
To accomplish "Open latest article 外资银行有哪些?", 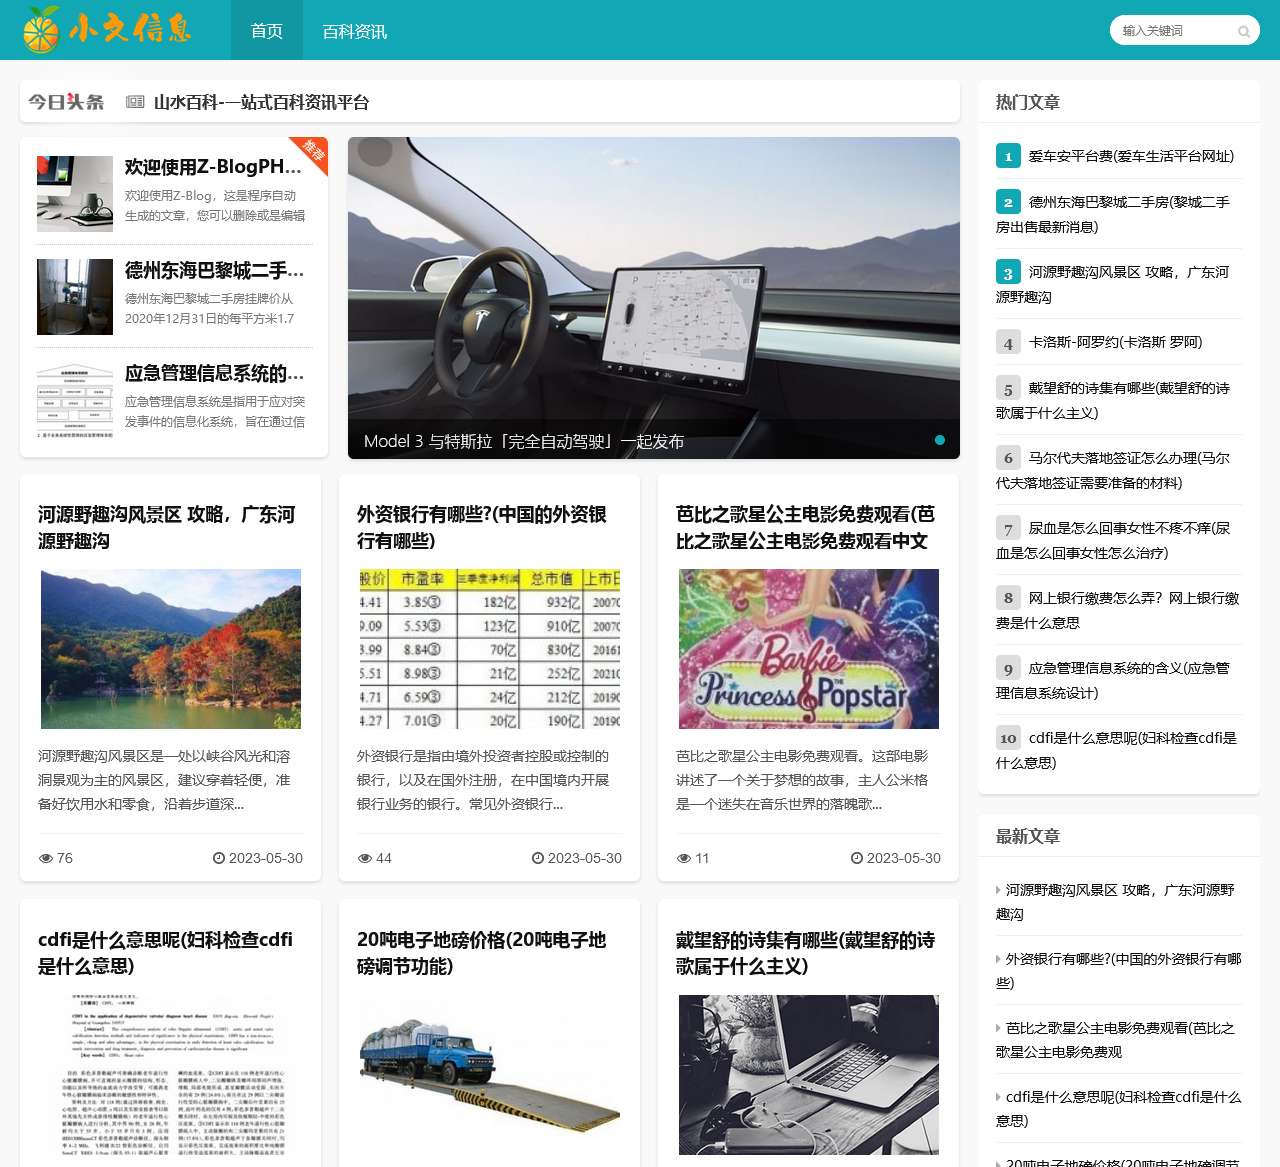I will click(x=1119, y=971).
